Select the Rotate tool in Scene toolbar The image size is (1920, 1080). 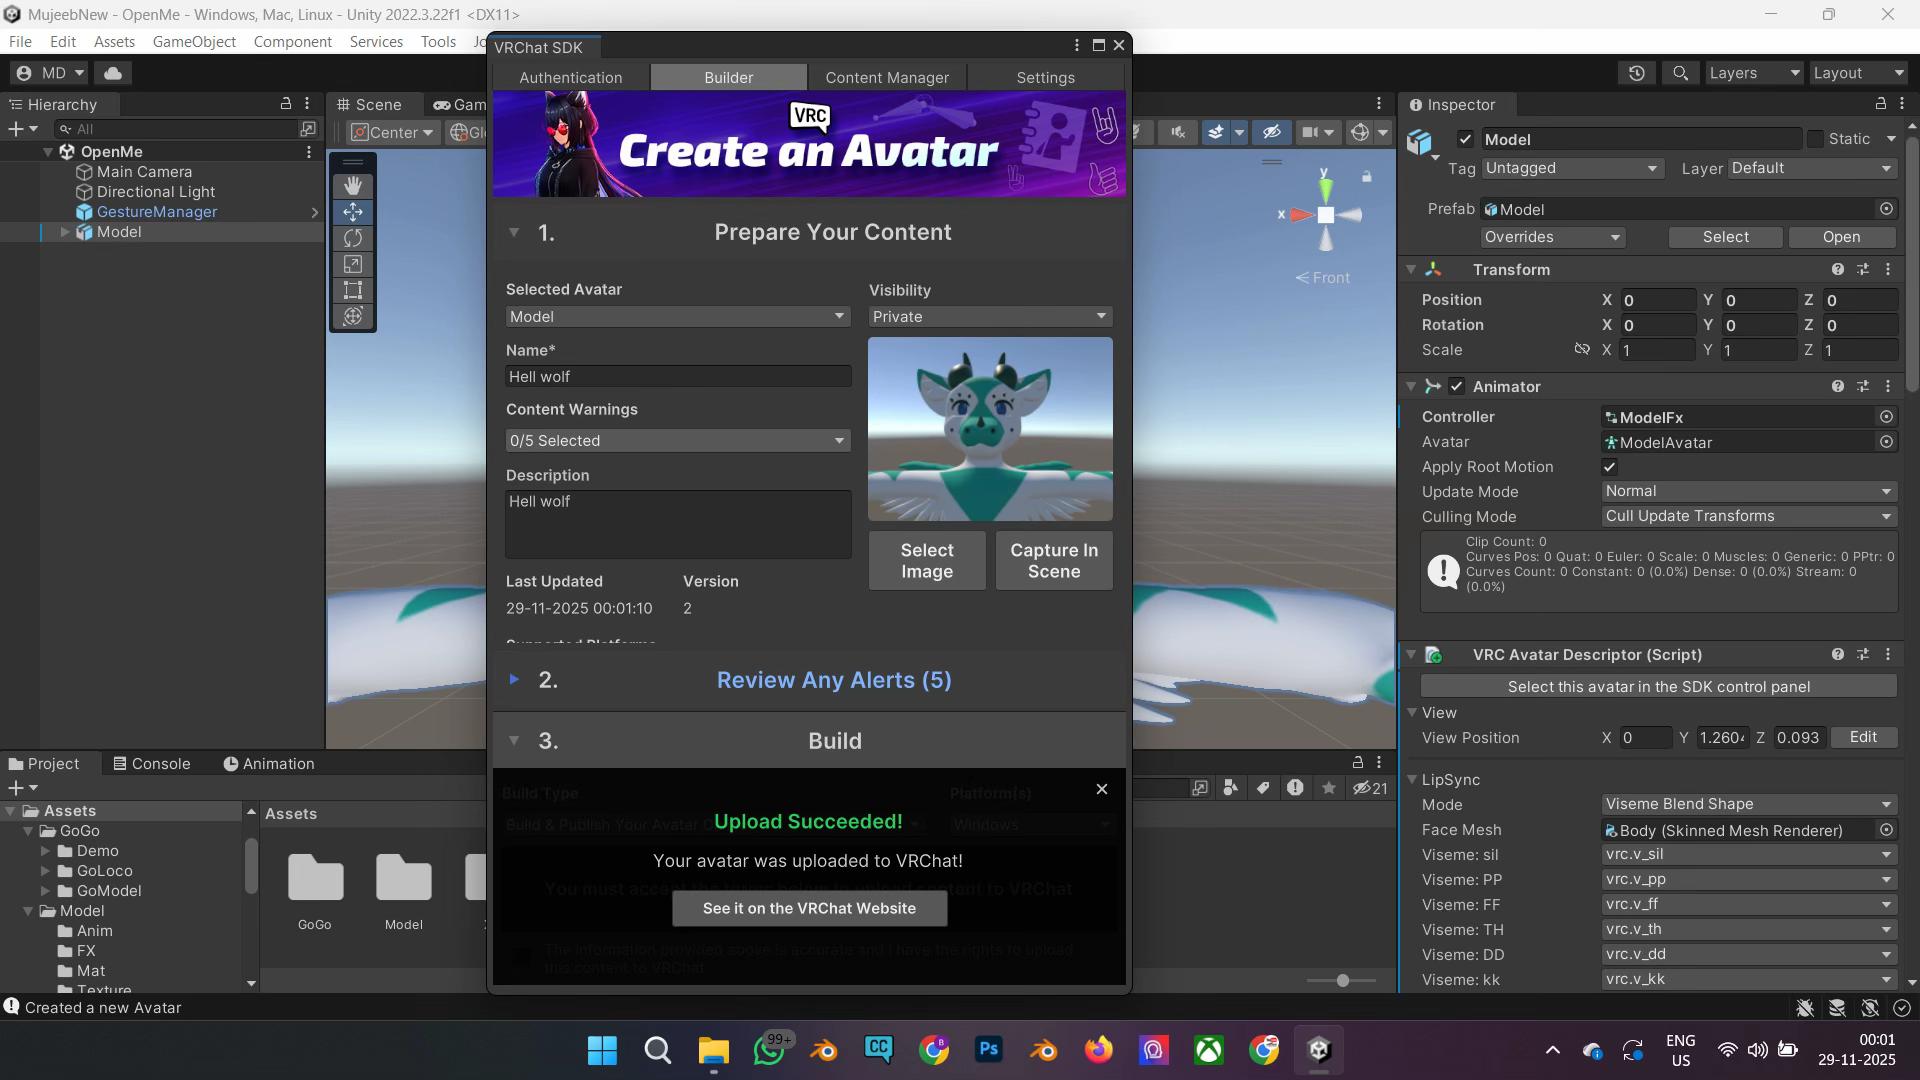point(353,238)
